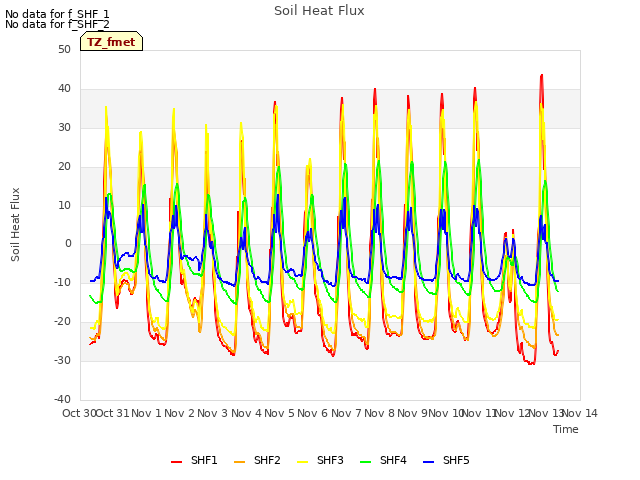This screenshot has width=640, height=480.
Task: Click the 'Nov 12' x-axis date label
Action: pyautogui.click(x=513, y=413)
